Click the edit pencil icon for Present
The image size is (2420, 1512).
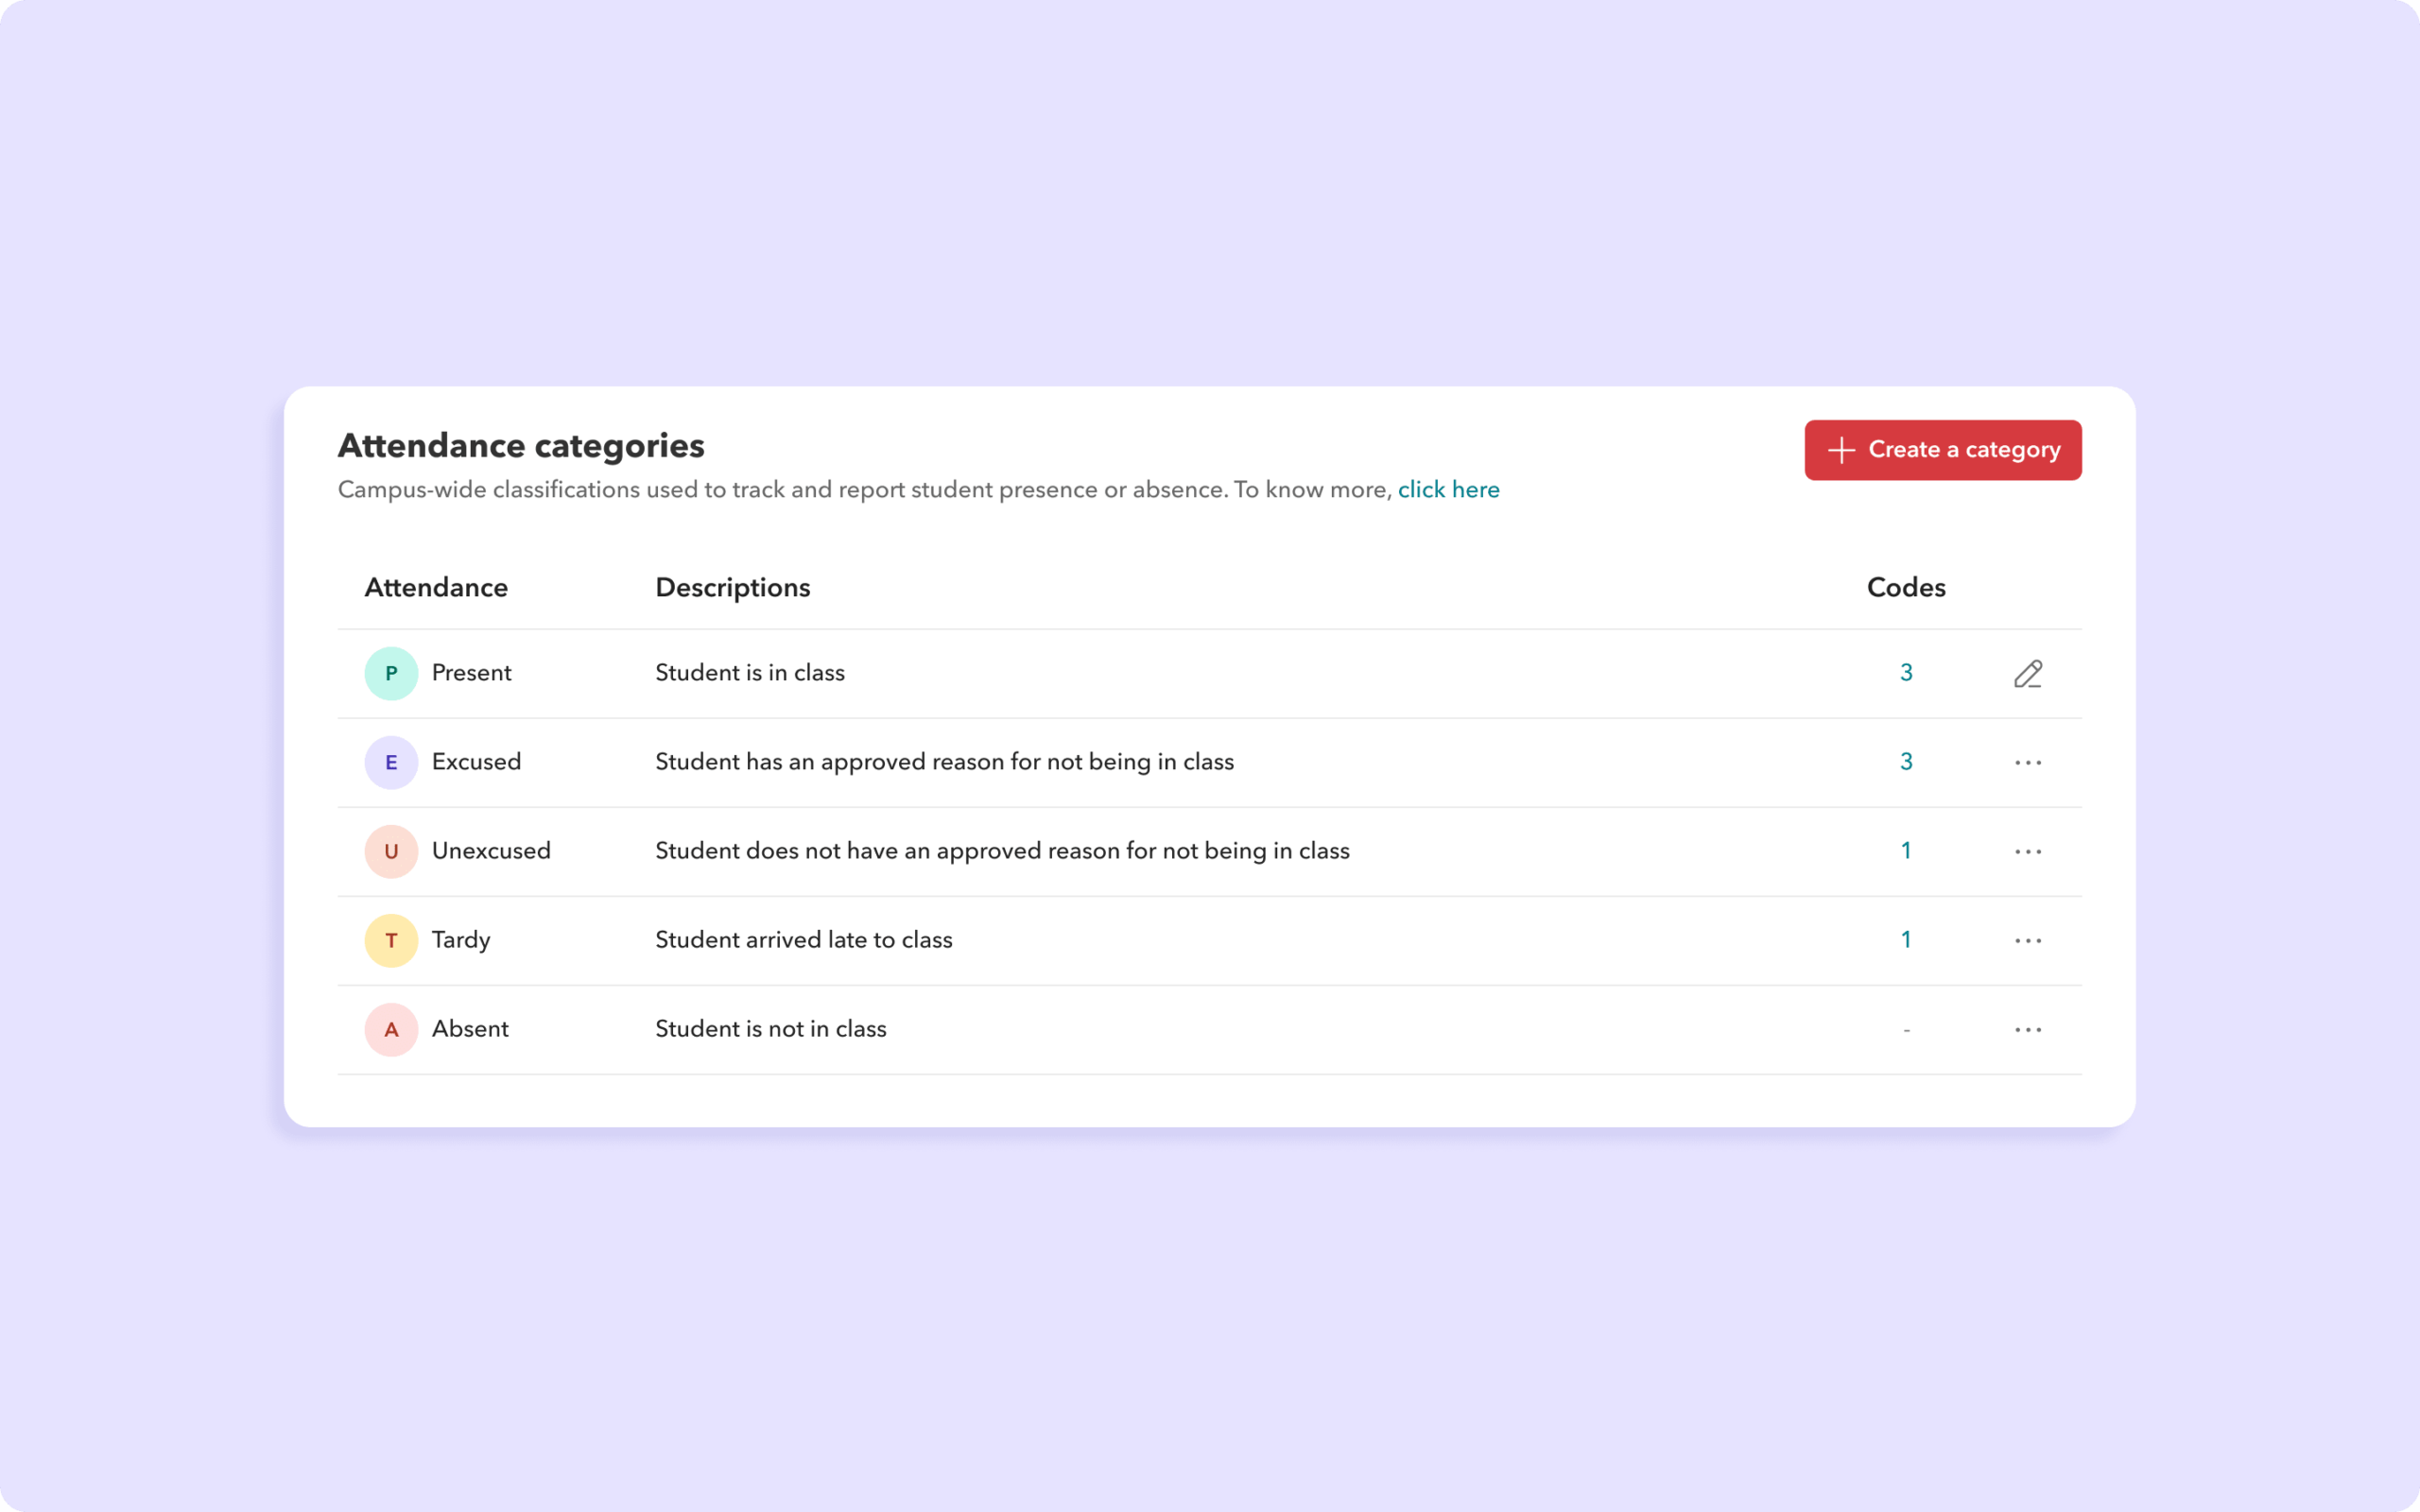pos(2028,673)
